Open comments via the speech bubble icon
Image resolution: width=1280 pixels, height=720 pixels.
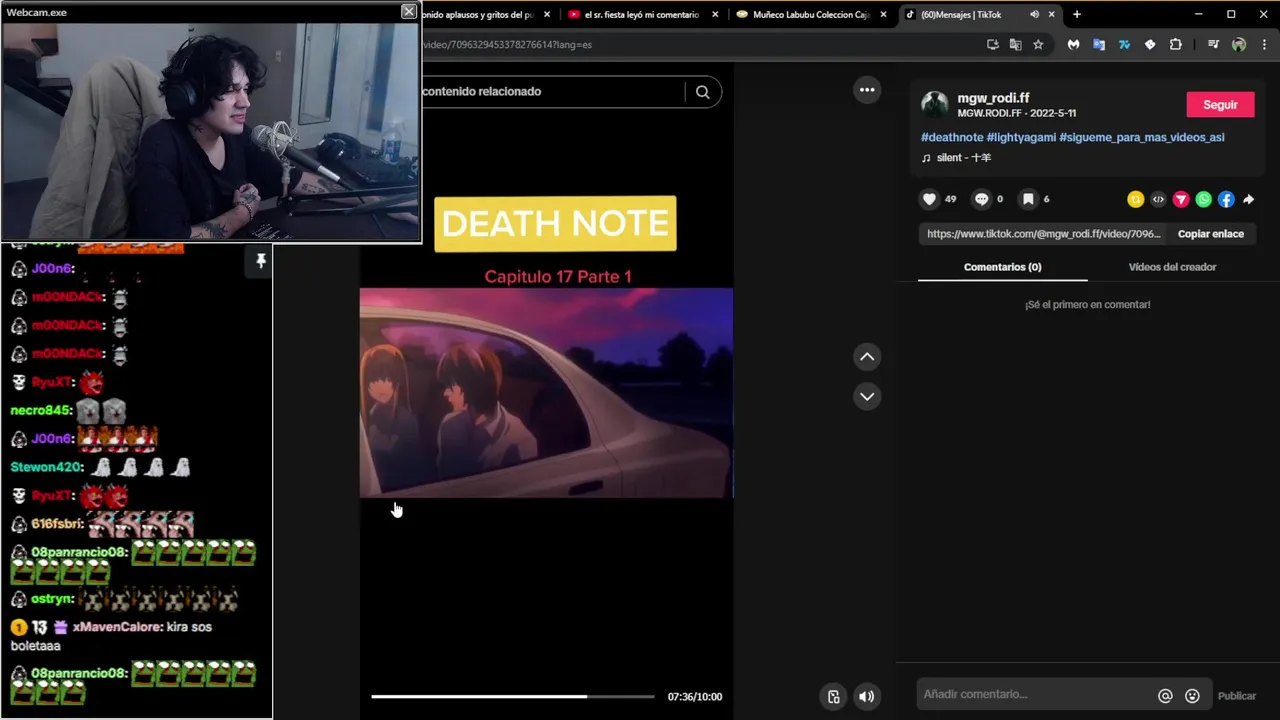[x=981, y=199]
